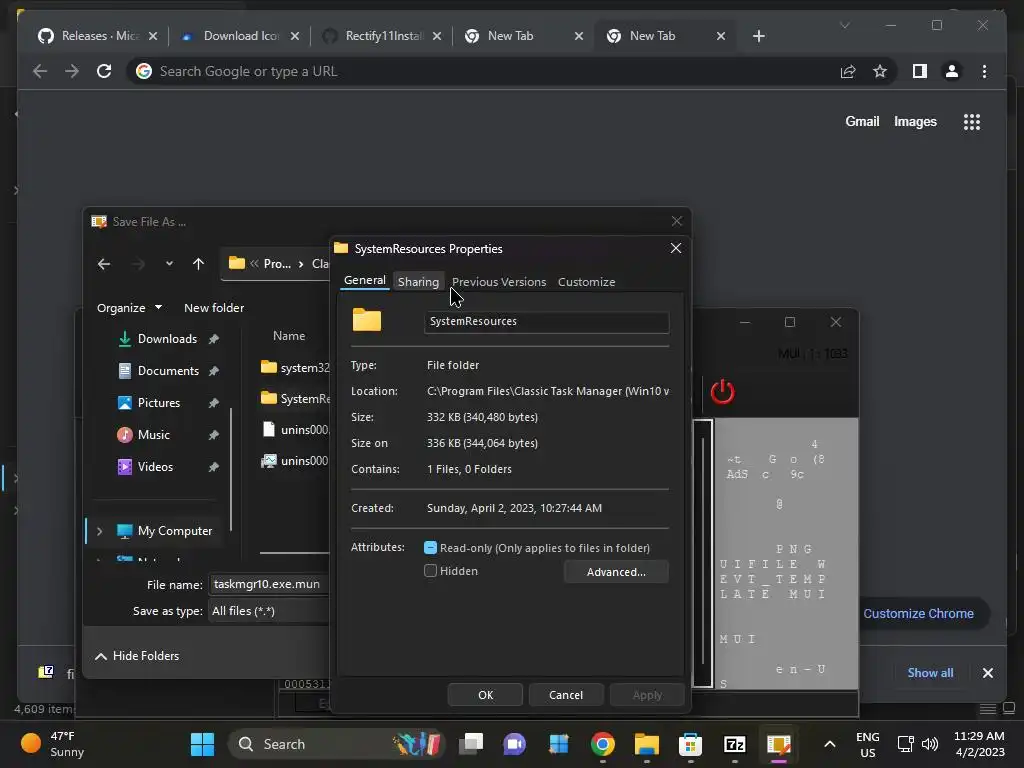Open the Google apps grid
The image size is (1024, 768).
click(972, 121)
